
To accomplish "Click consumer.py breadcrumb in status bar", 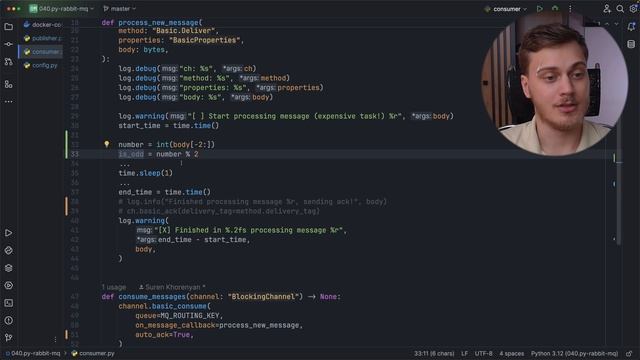I will pos(93,353).
